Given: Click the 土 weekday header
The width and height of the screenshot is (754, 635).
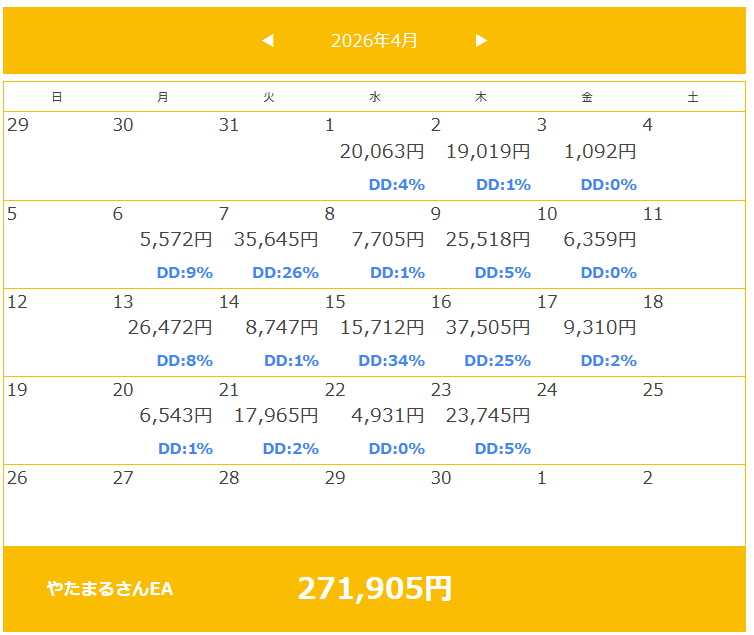Looking at the screenshot, I should pyautogui.click(x=693, y=97).
